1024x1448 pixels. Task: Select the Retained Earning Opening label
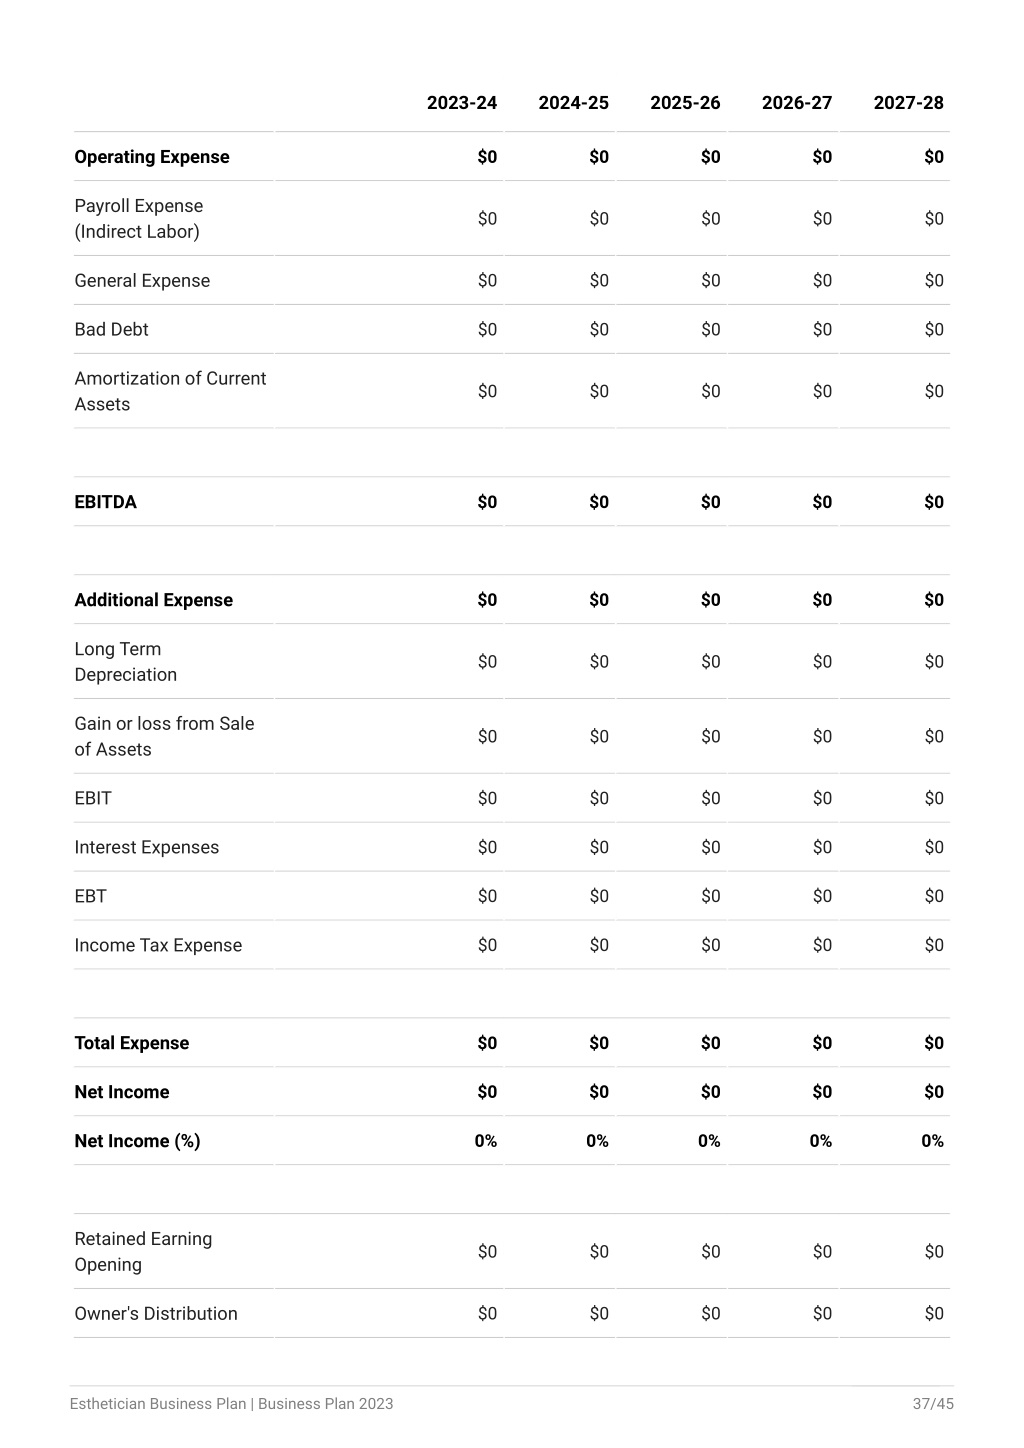point(143,1252)
